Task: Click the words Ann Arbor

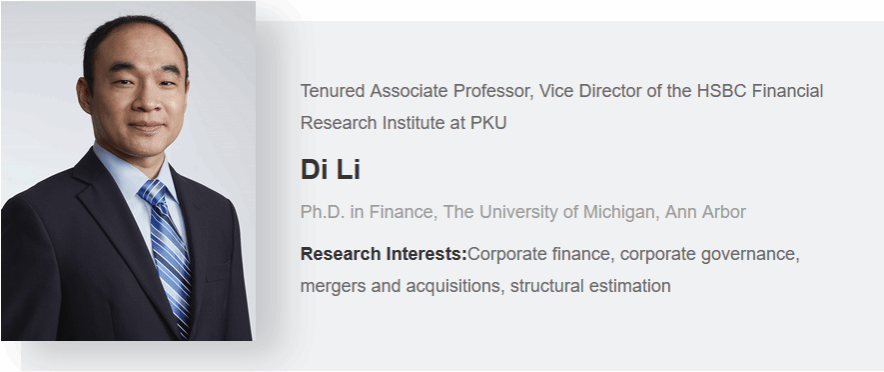Action: tap(705, 212)
